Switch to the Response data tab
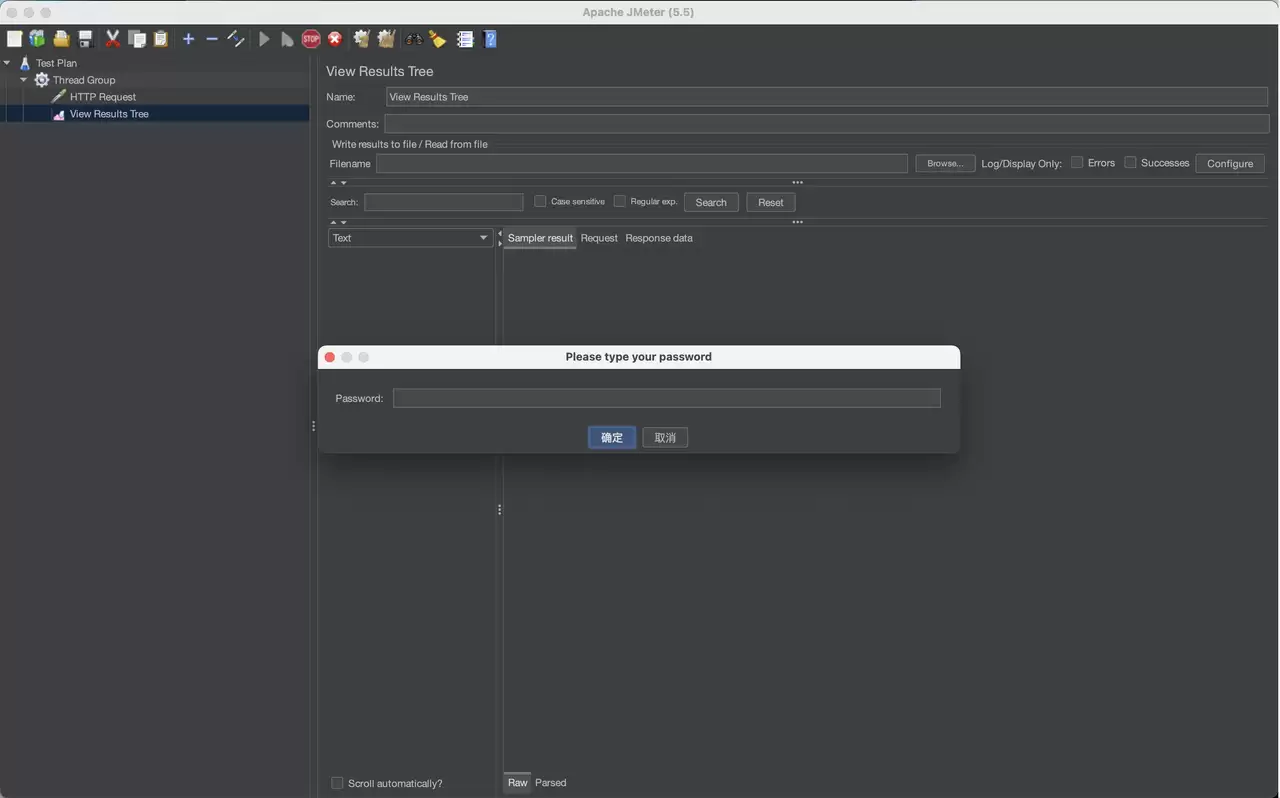This screenshot has width=1280, height=798. tap(659, 238)
